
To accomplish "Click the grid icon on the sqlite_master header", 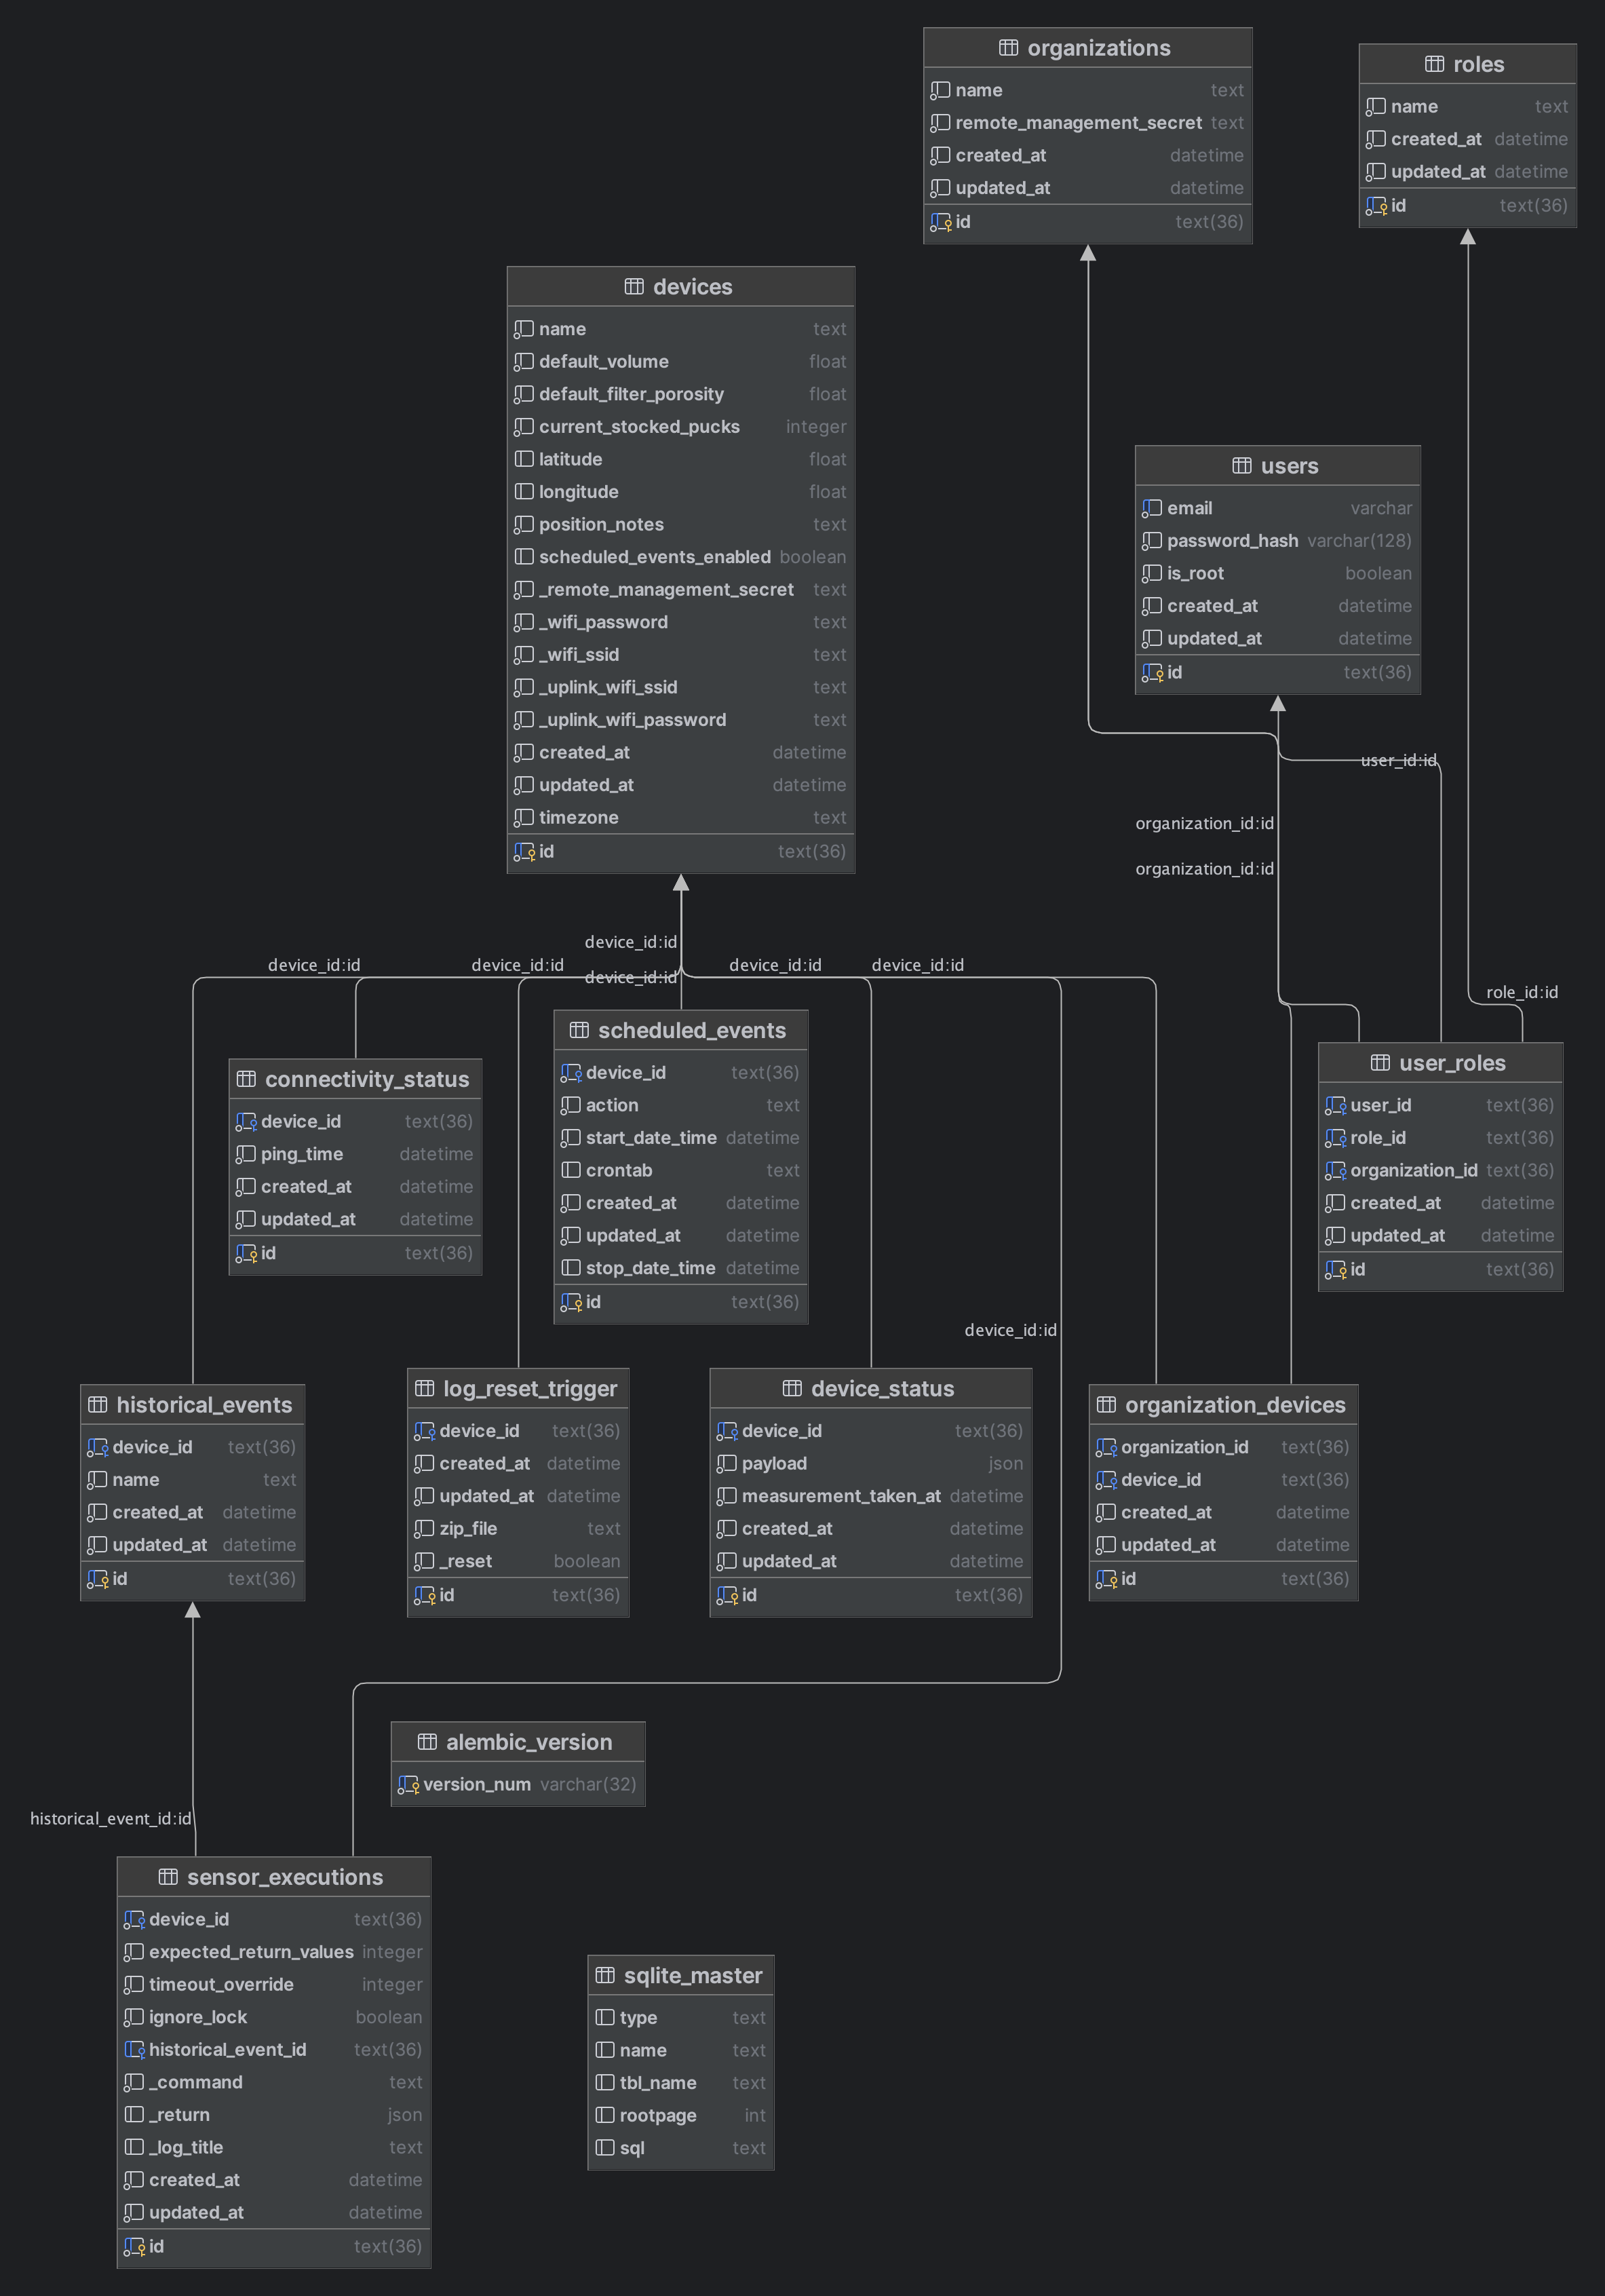I will click(607, 1975).
